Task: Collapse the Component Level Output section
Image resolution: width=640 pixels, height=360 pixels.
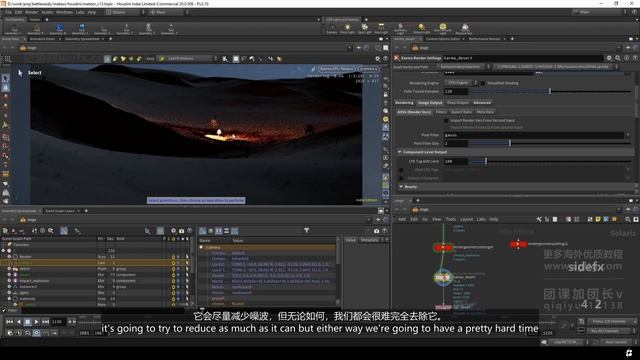Action: 400,152
